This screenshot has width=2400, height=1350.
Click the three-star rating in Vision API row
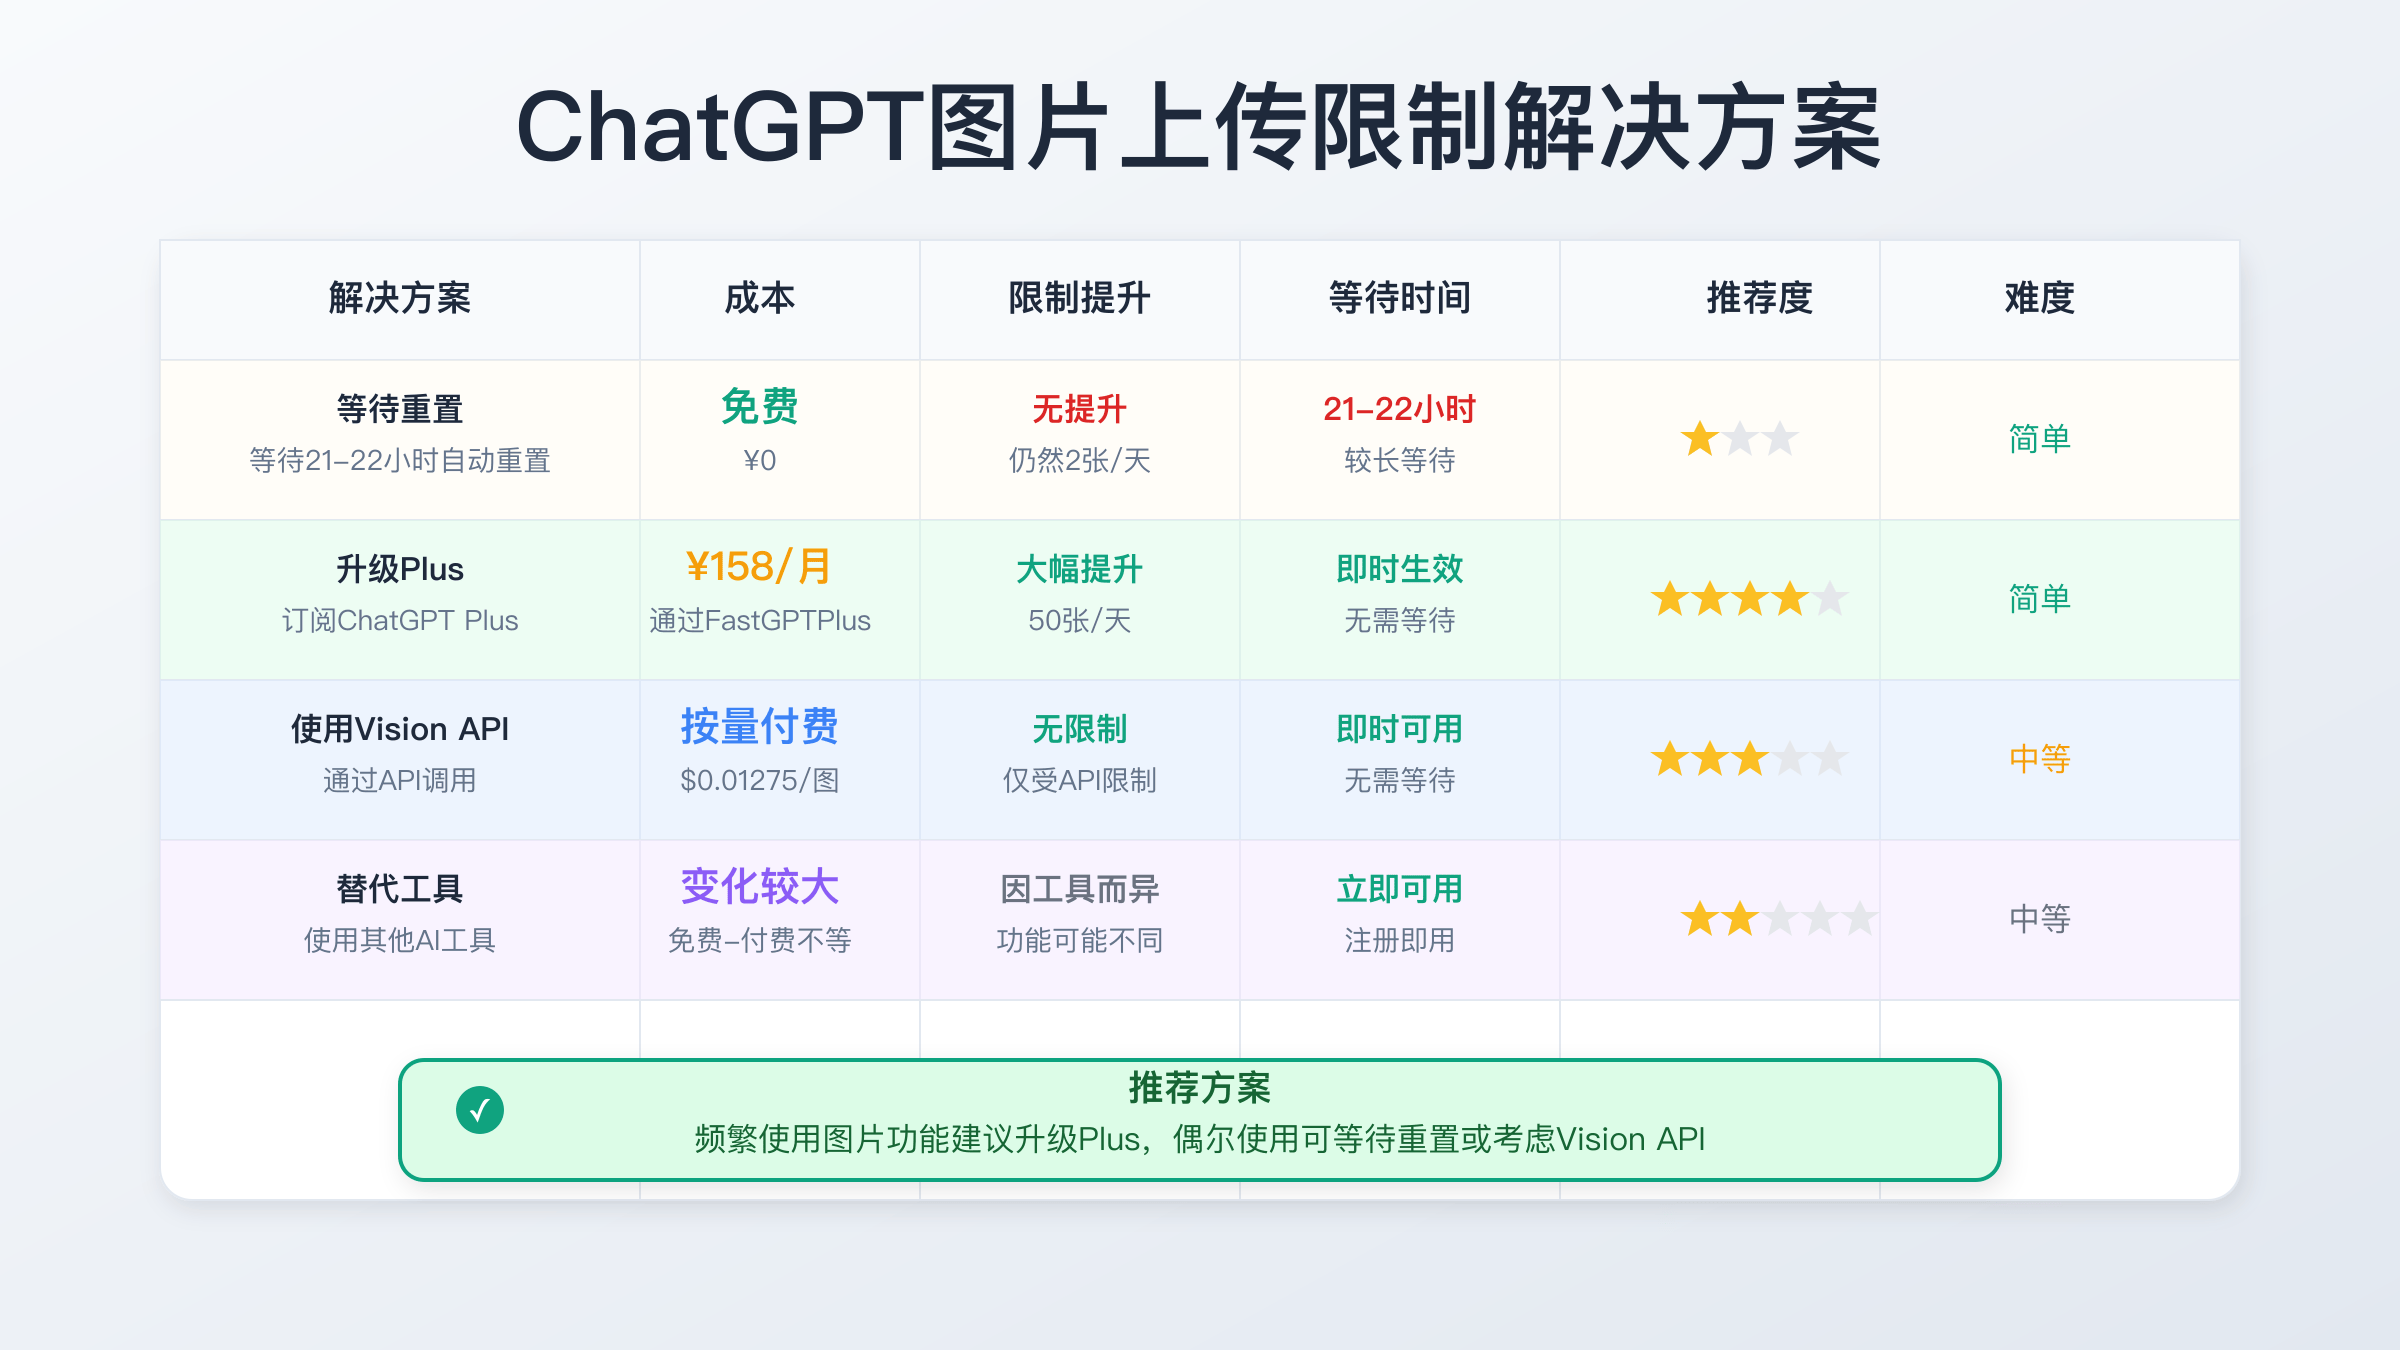(1750, 759)
